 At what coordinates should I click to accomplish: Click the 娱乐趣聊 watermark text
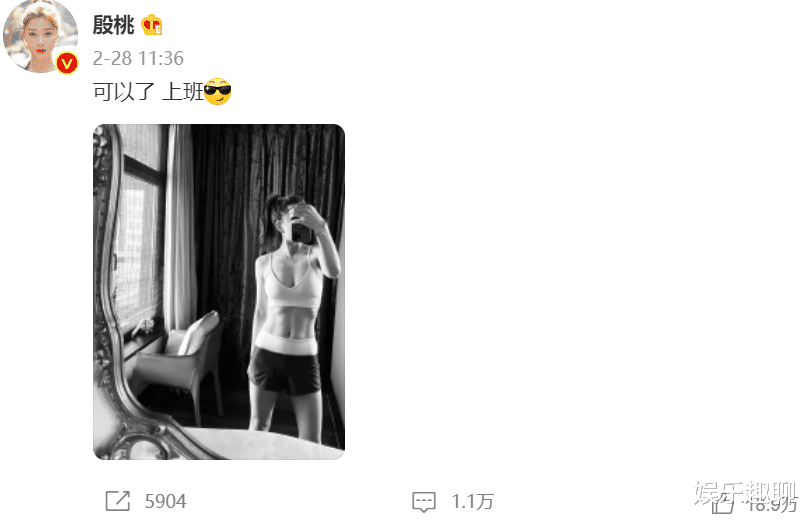pos(745,493)
